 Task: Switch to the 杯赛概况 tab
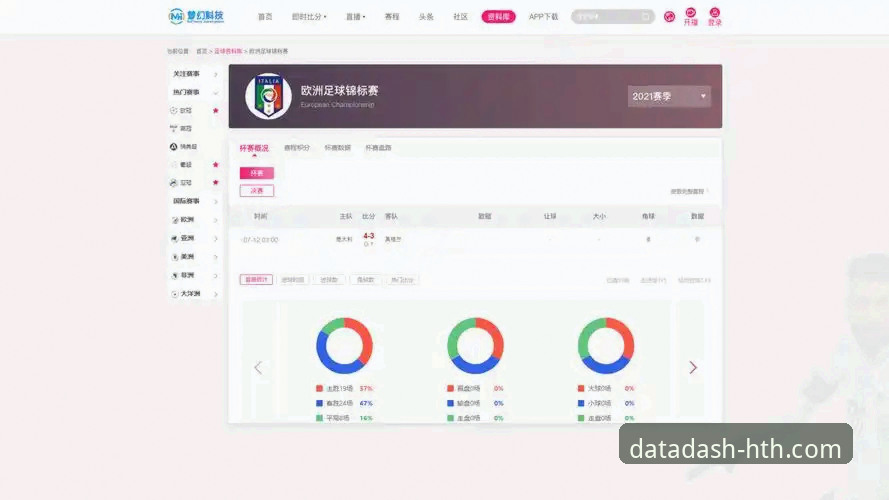(254, 148)
